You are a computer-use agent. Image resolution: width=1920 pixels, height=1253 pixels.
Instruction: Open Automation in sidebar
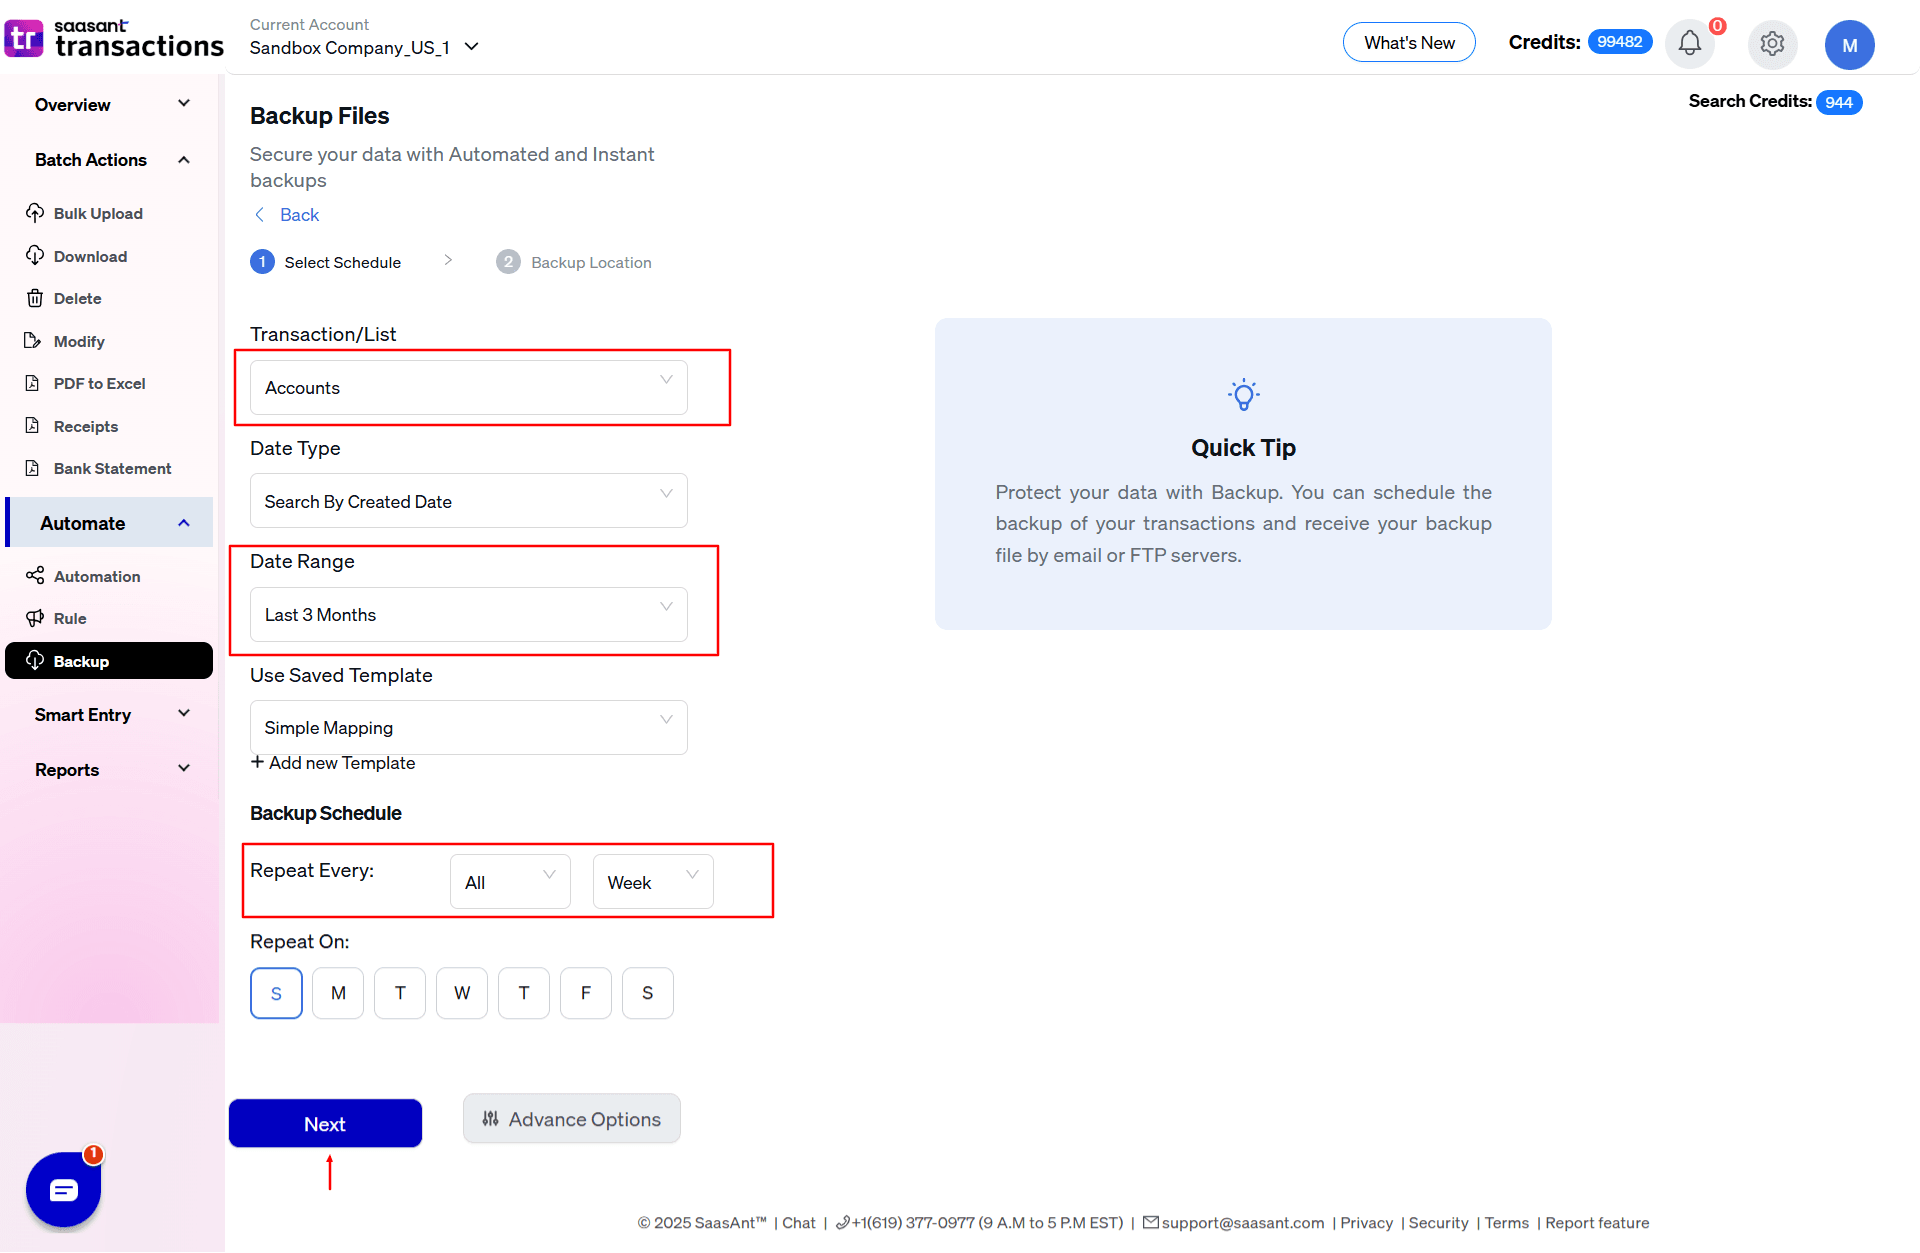pyautogui.click(x=97, y=576)
